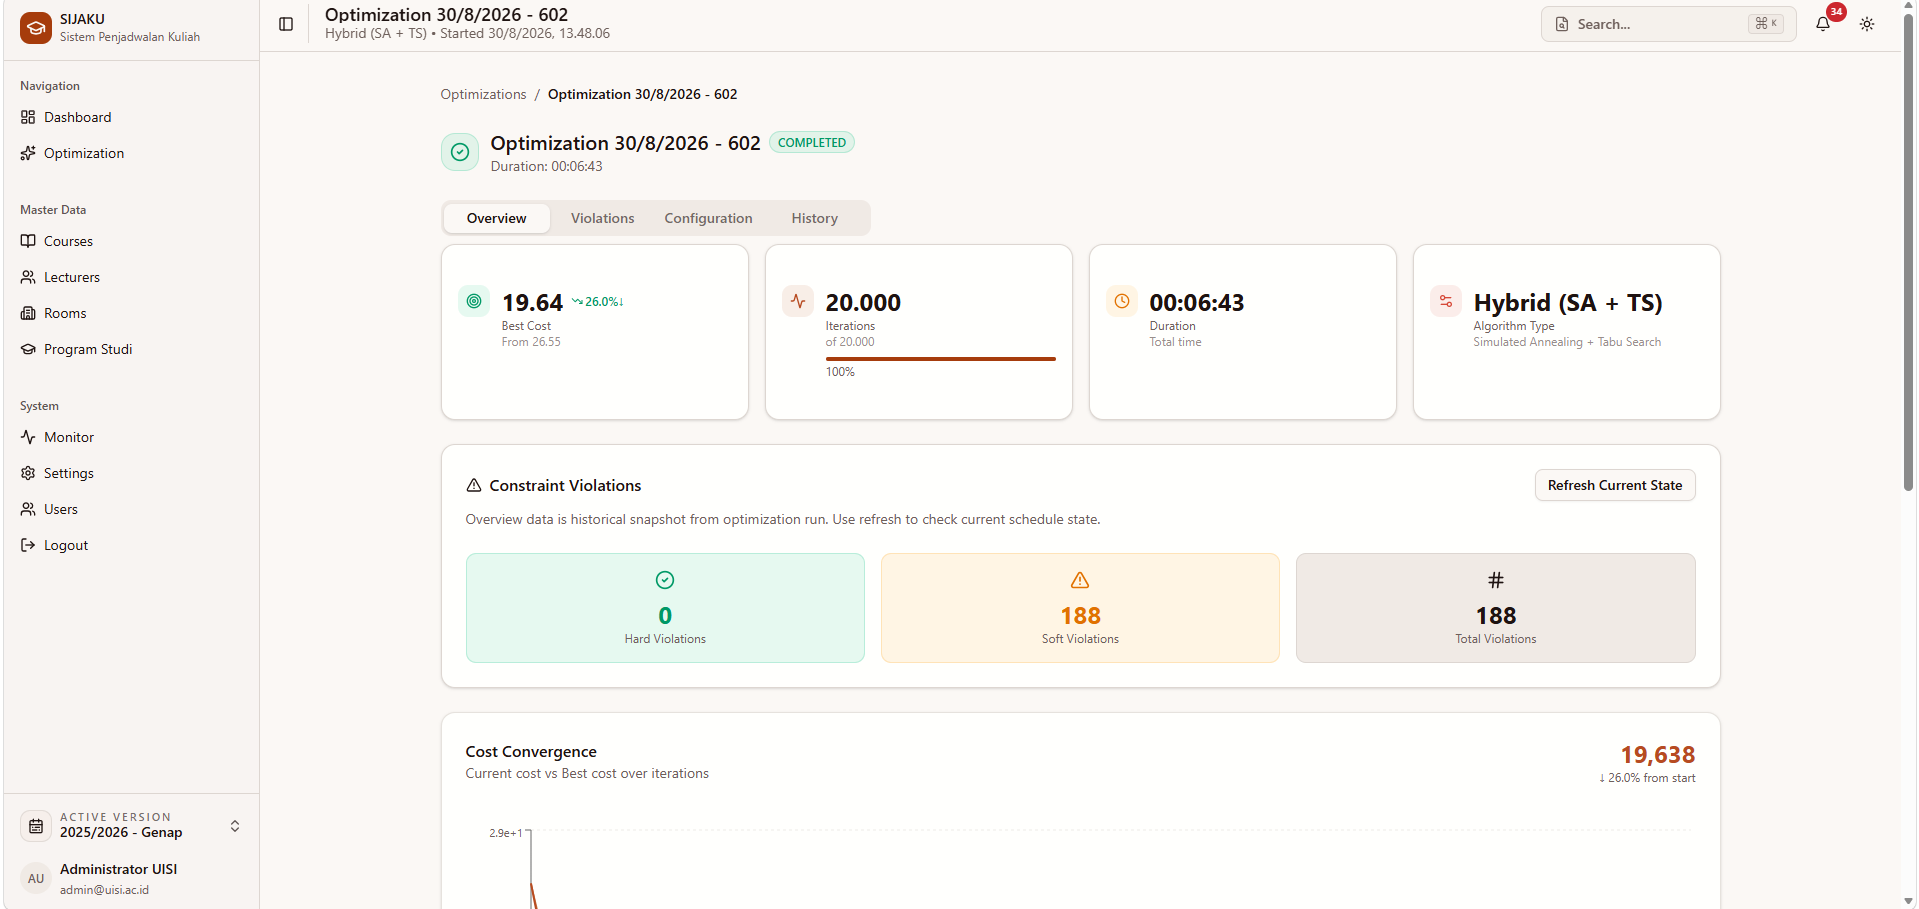The image size is (1919, 909).
Task: Switch to the Configuration tab
Action: (x=708, y=218)
